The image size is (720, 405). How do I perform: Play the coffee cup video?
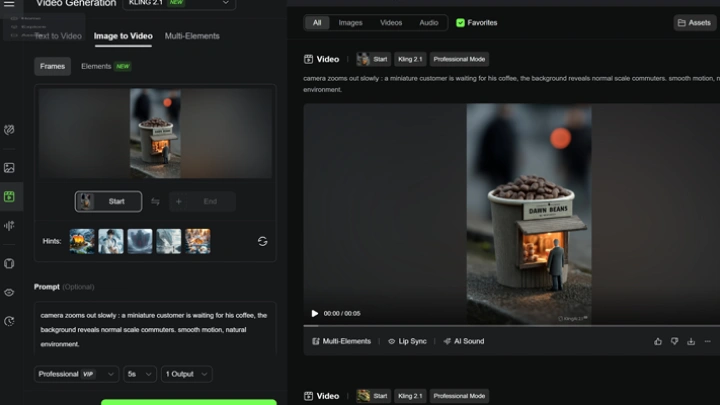pyautogui.click(x=315, y=314)
